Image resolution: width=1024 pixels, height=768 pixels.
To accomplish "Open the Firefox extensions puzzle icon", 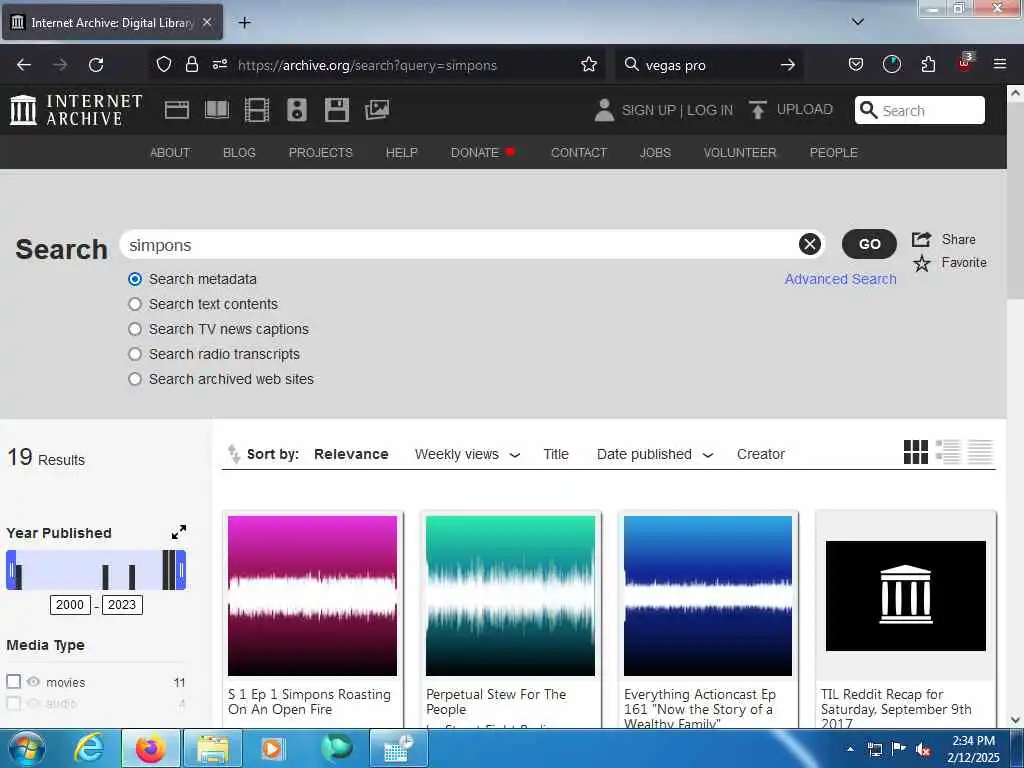I will click(x=928, y=65).
